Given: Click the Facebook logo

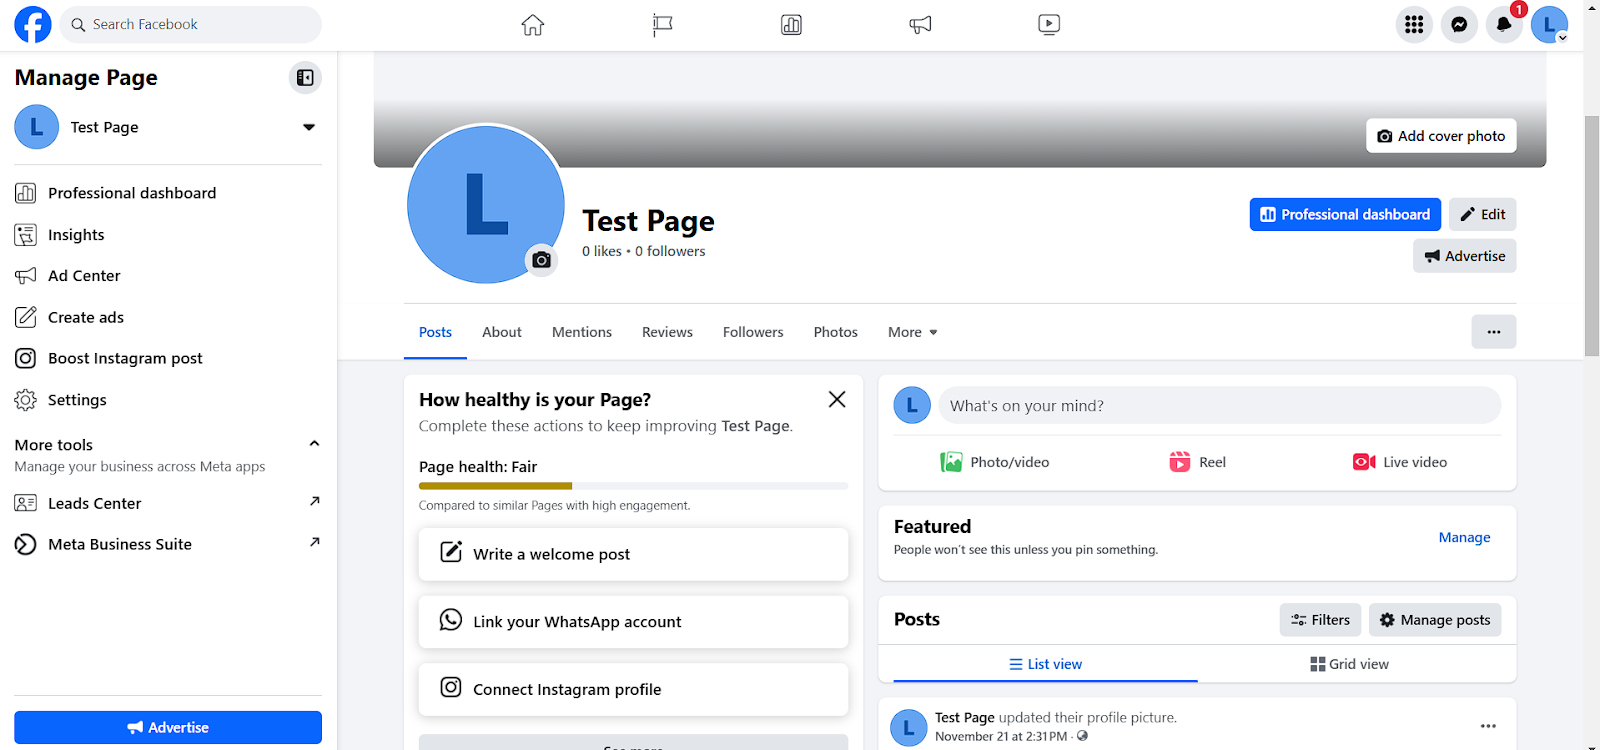Looking at the screenshot, I should pos(33,24).
